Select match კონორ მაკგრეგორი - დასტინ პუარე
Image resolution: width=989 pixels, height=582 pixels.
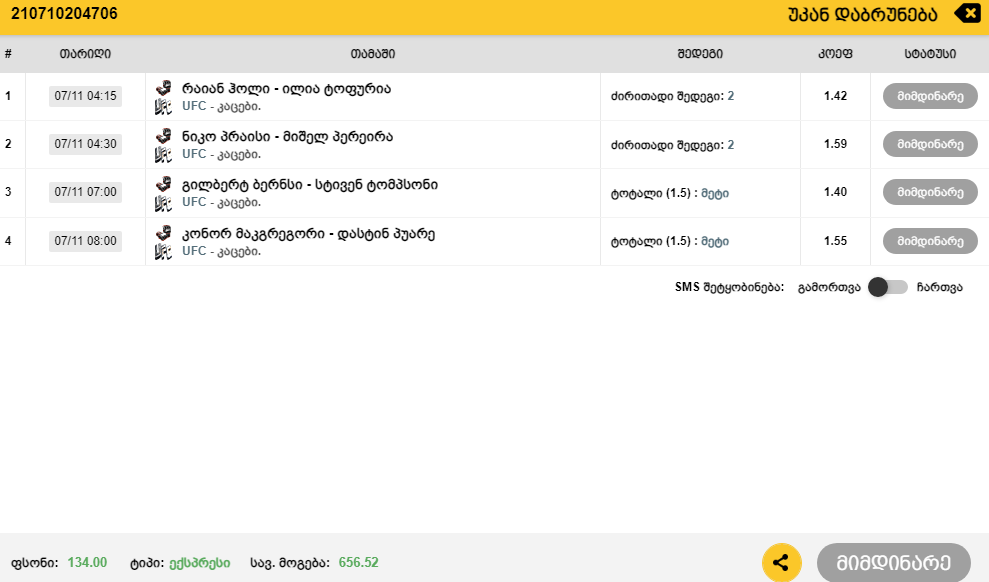pyautogui.click(x=308, y=234)
